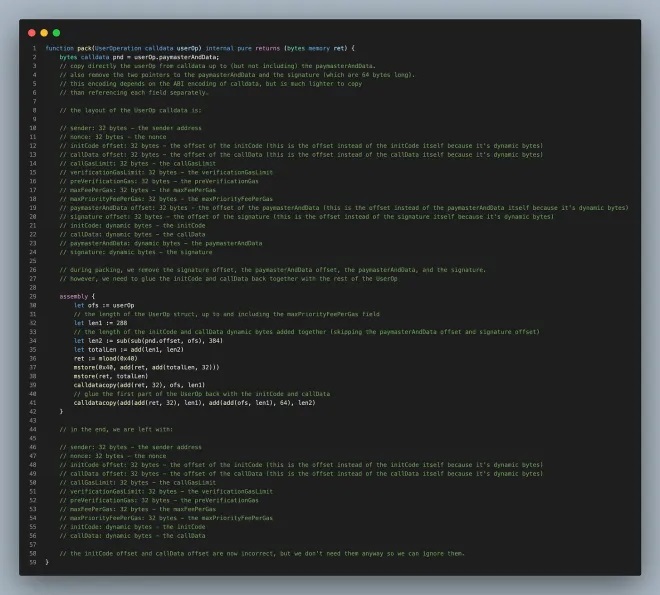Select line number 29 in the gutter
The image size is (660, 595).
(33, 297)
